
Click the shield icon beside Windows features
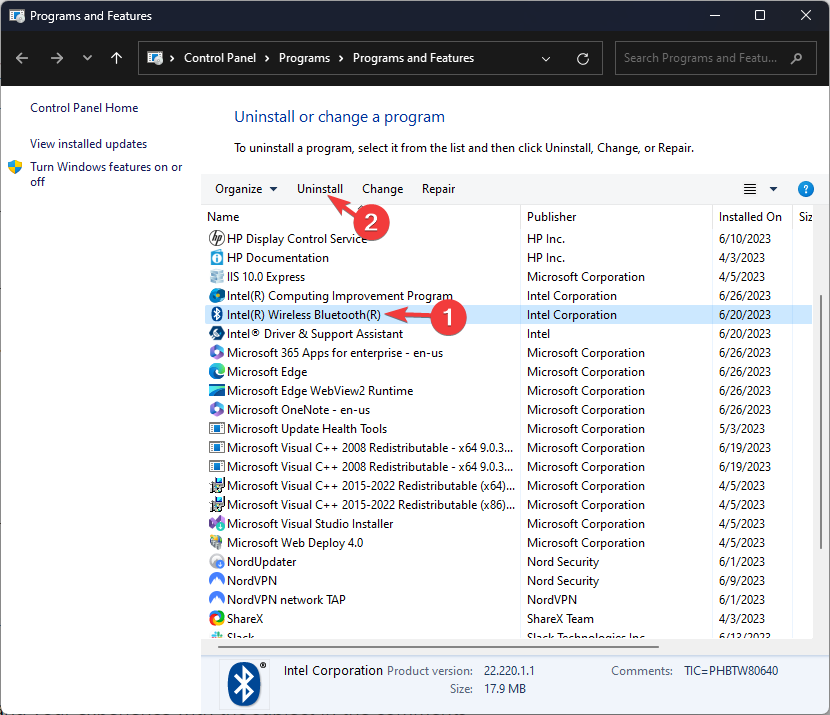click(15, 167)
